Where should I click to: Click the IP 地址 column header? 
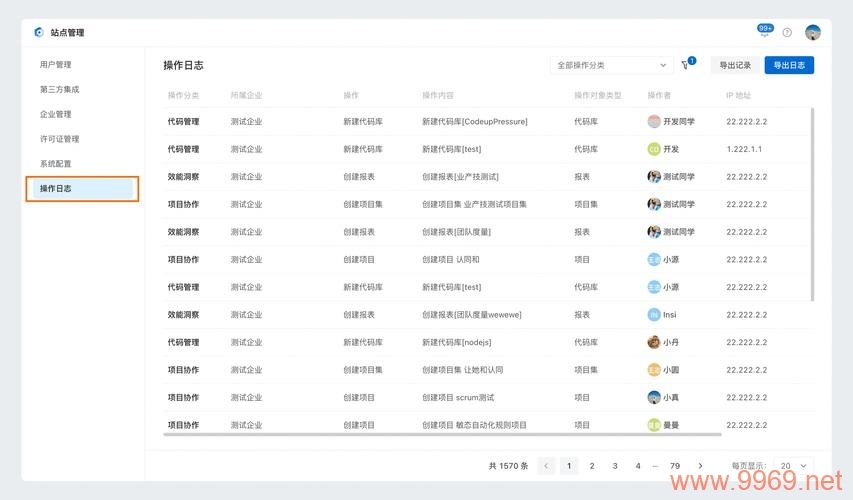pos(738,95)
